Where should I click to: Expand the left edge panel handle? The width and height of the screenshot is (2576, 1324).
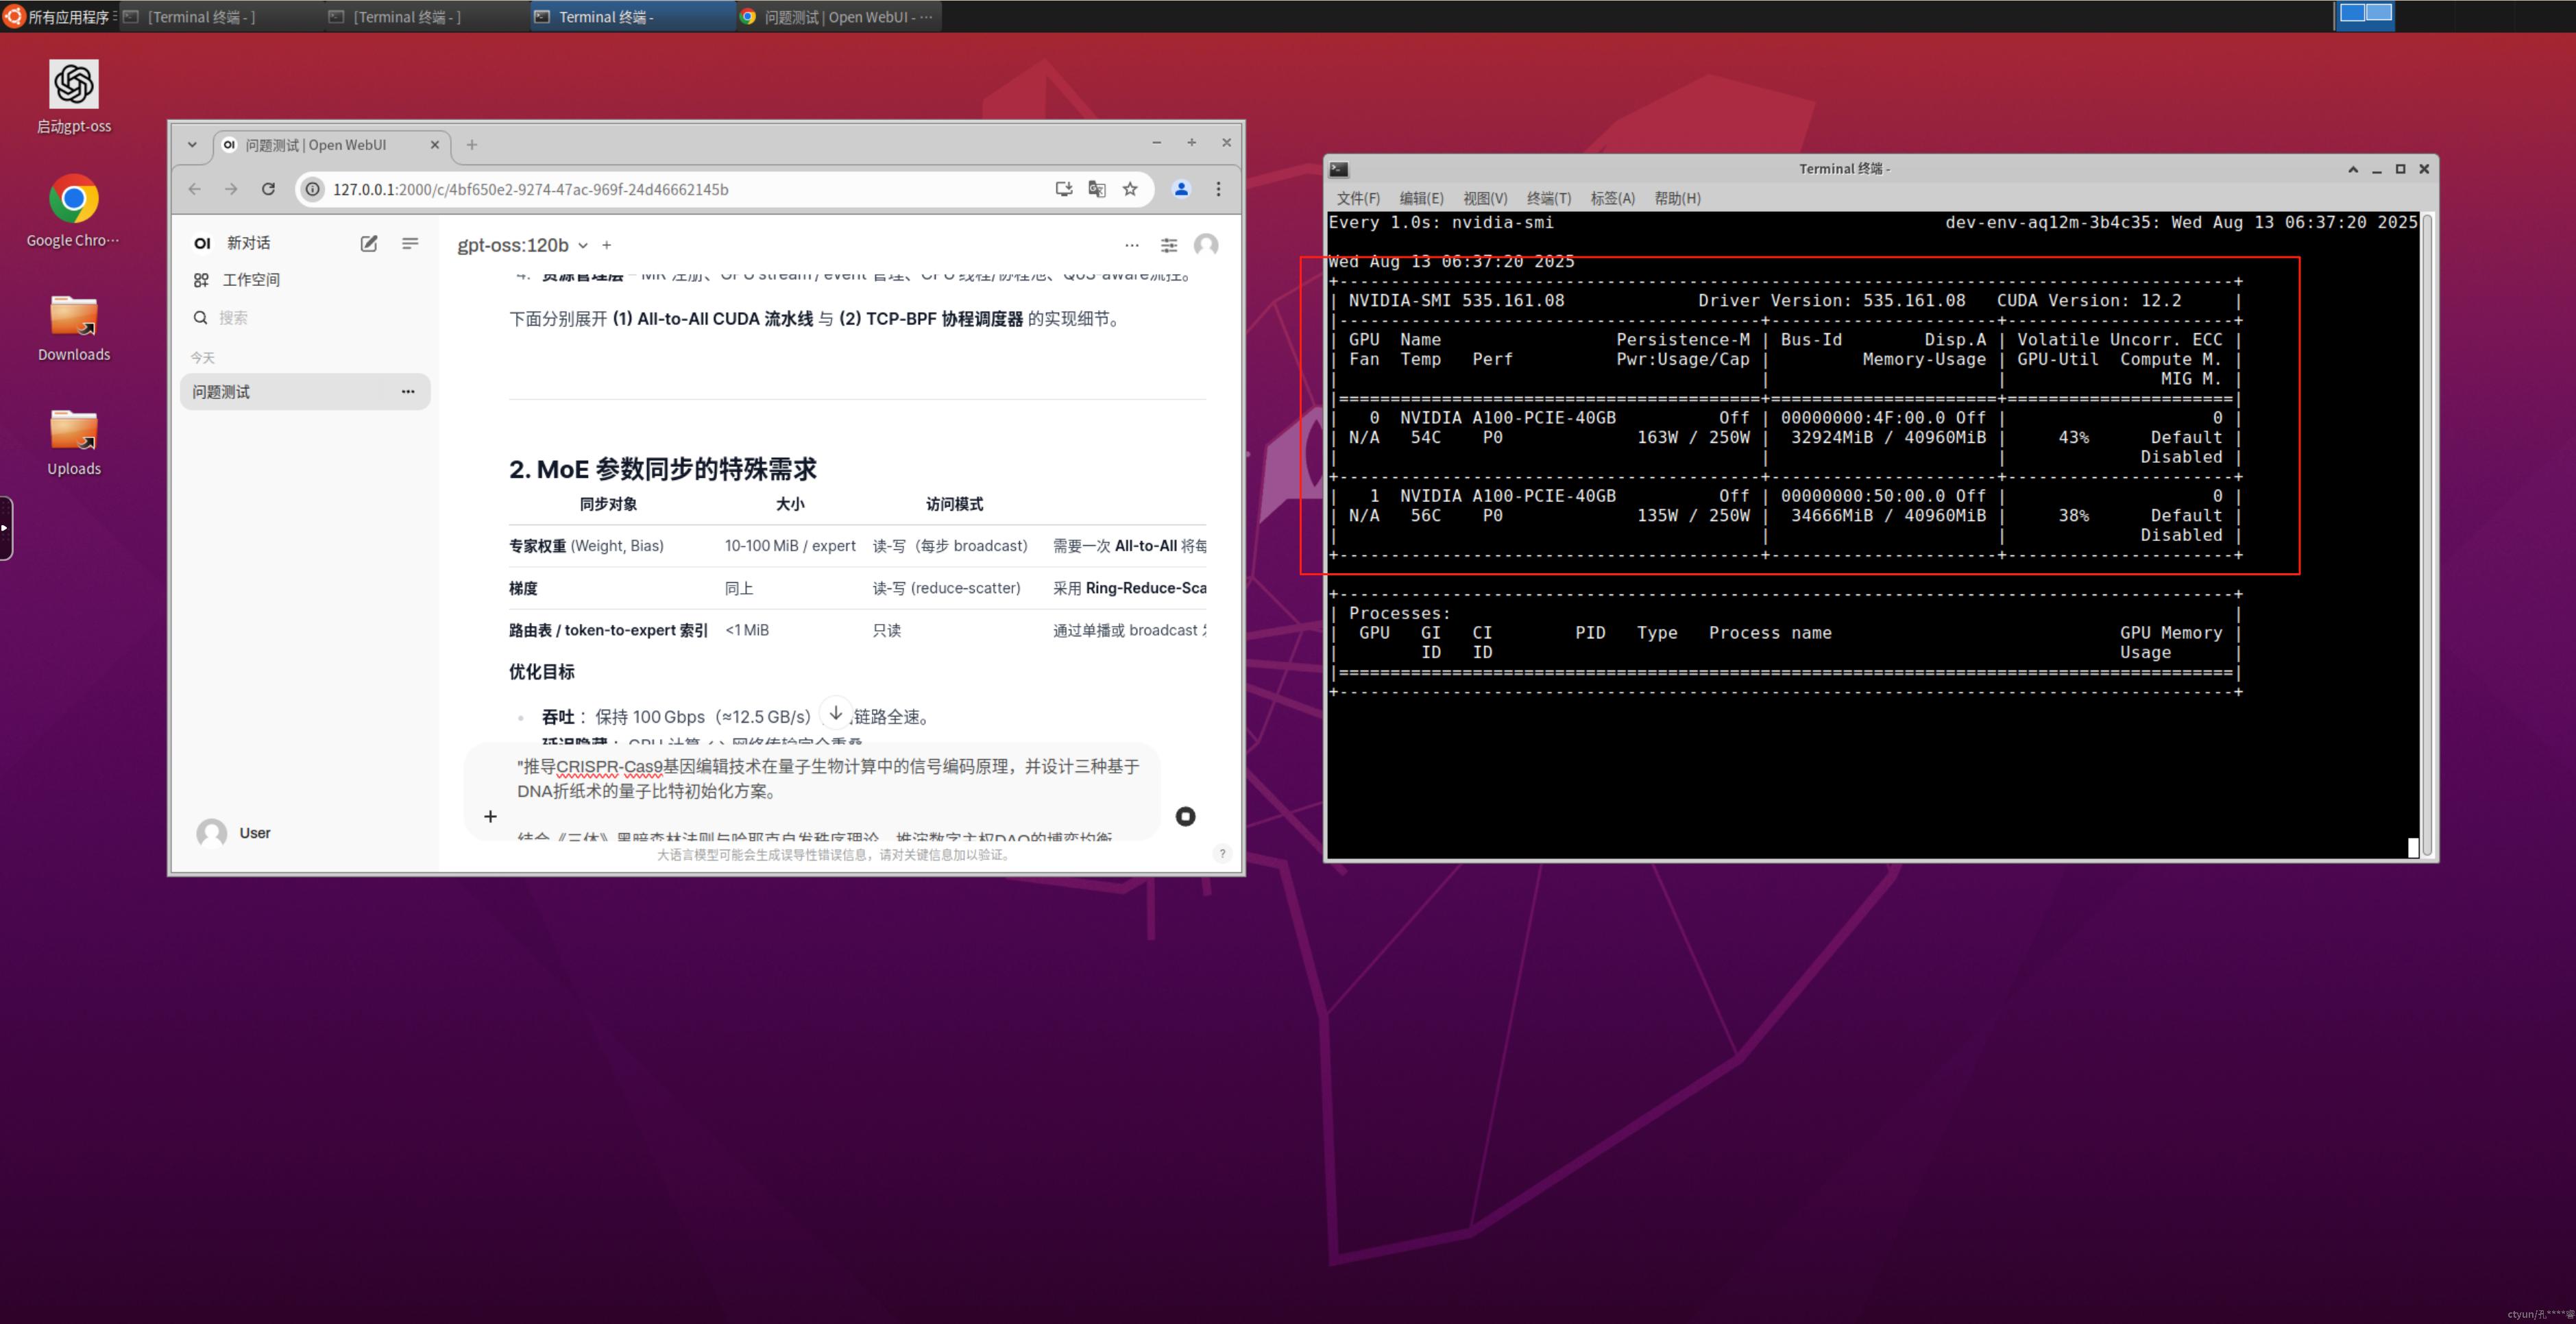click(6, 528)
